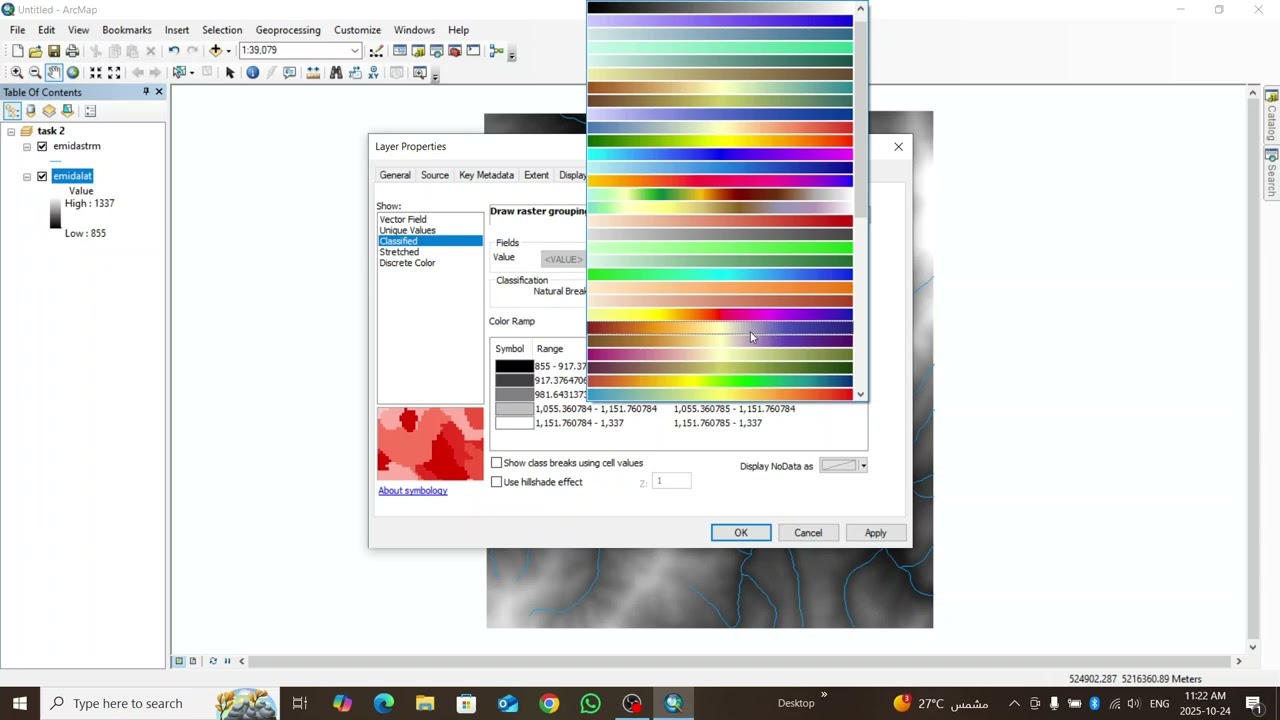Switch to the General tab
The height and width of the screenshot is (720, 1280).
click(395, 175)
